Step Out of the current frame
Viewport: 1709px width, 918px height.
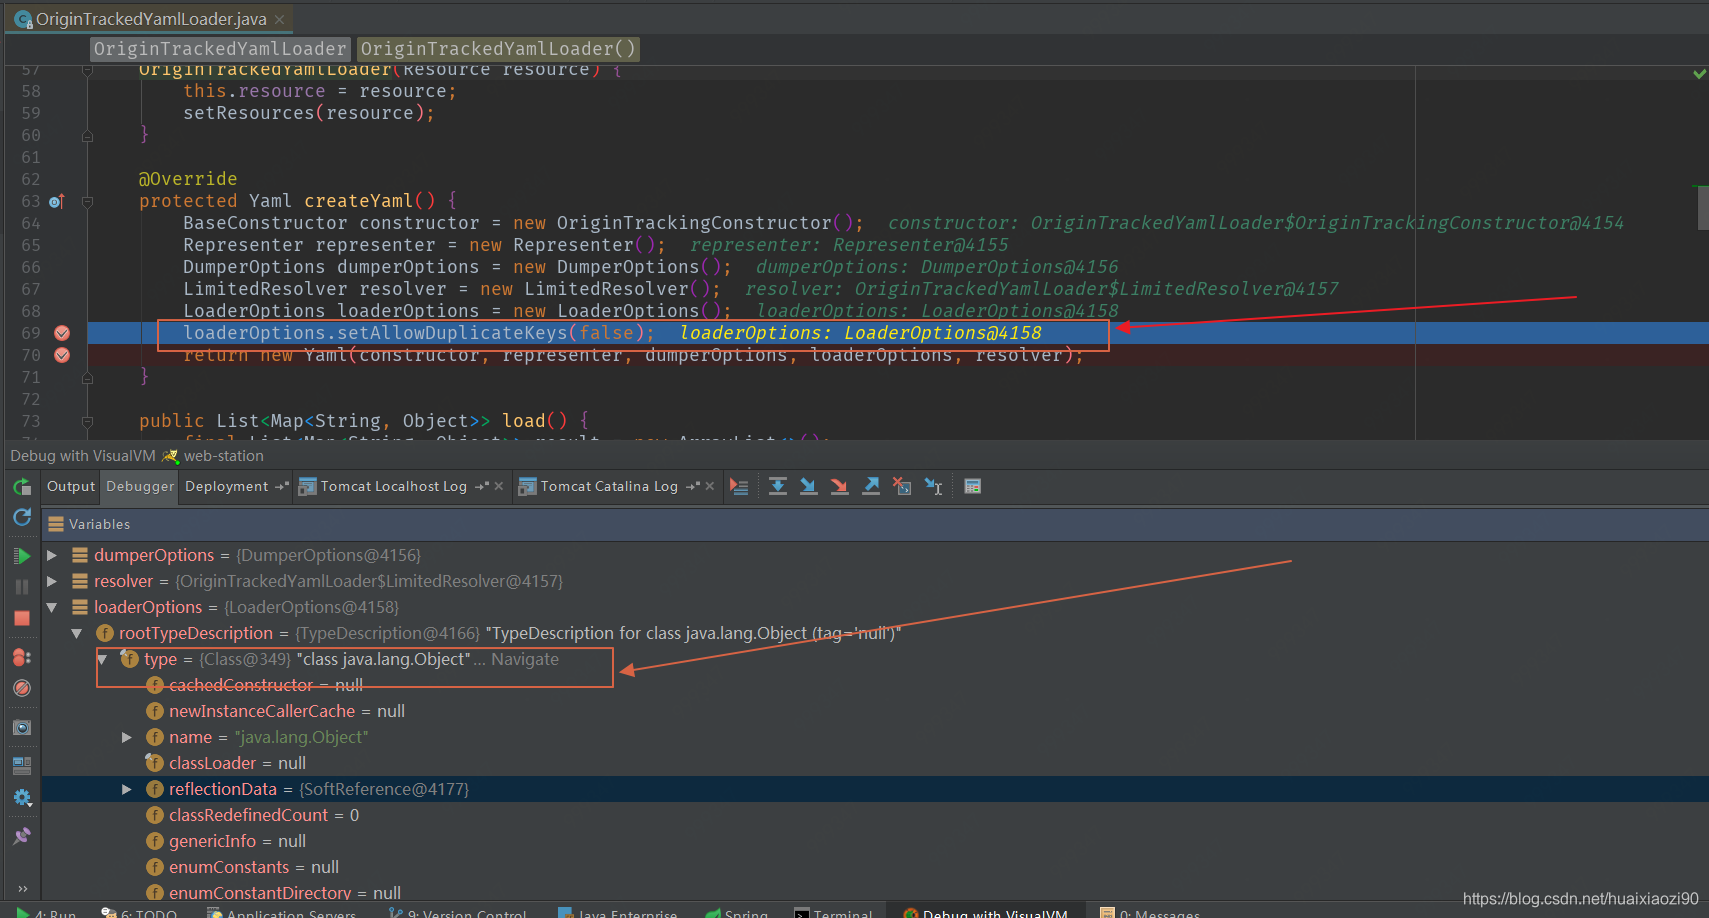(870, 486)
